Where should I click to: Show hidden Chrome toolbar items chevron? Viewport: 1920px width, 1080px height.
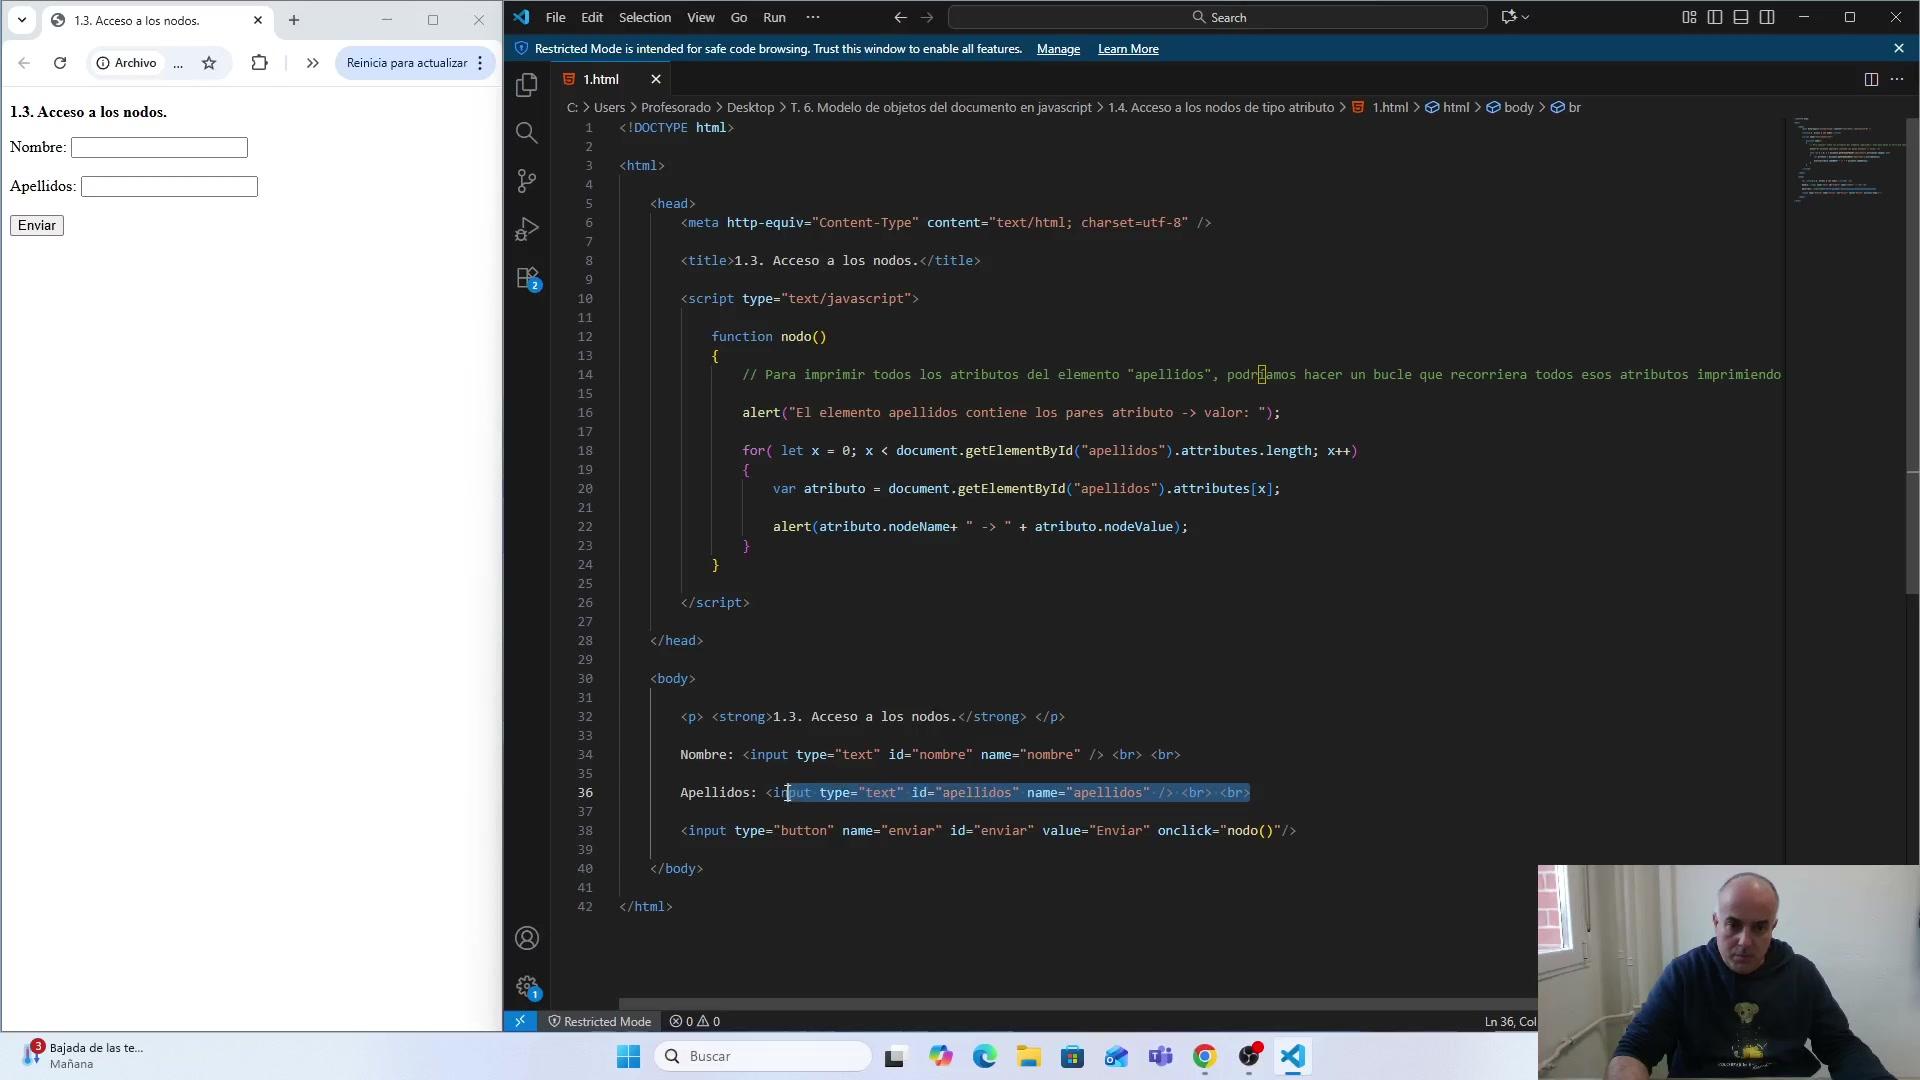pyautogui.click(x=312, y=63)
